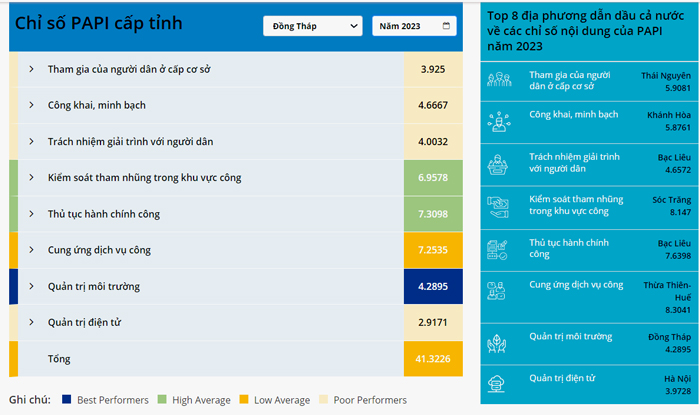Open the Năm 2023 year dropdown

point(414,26)
